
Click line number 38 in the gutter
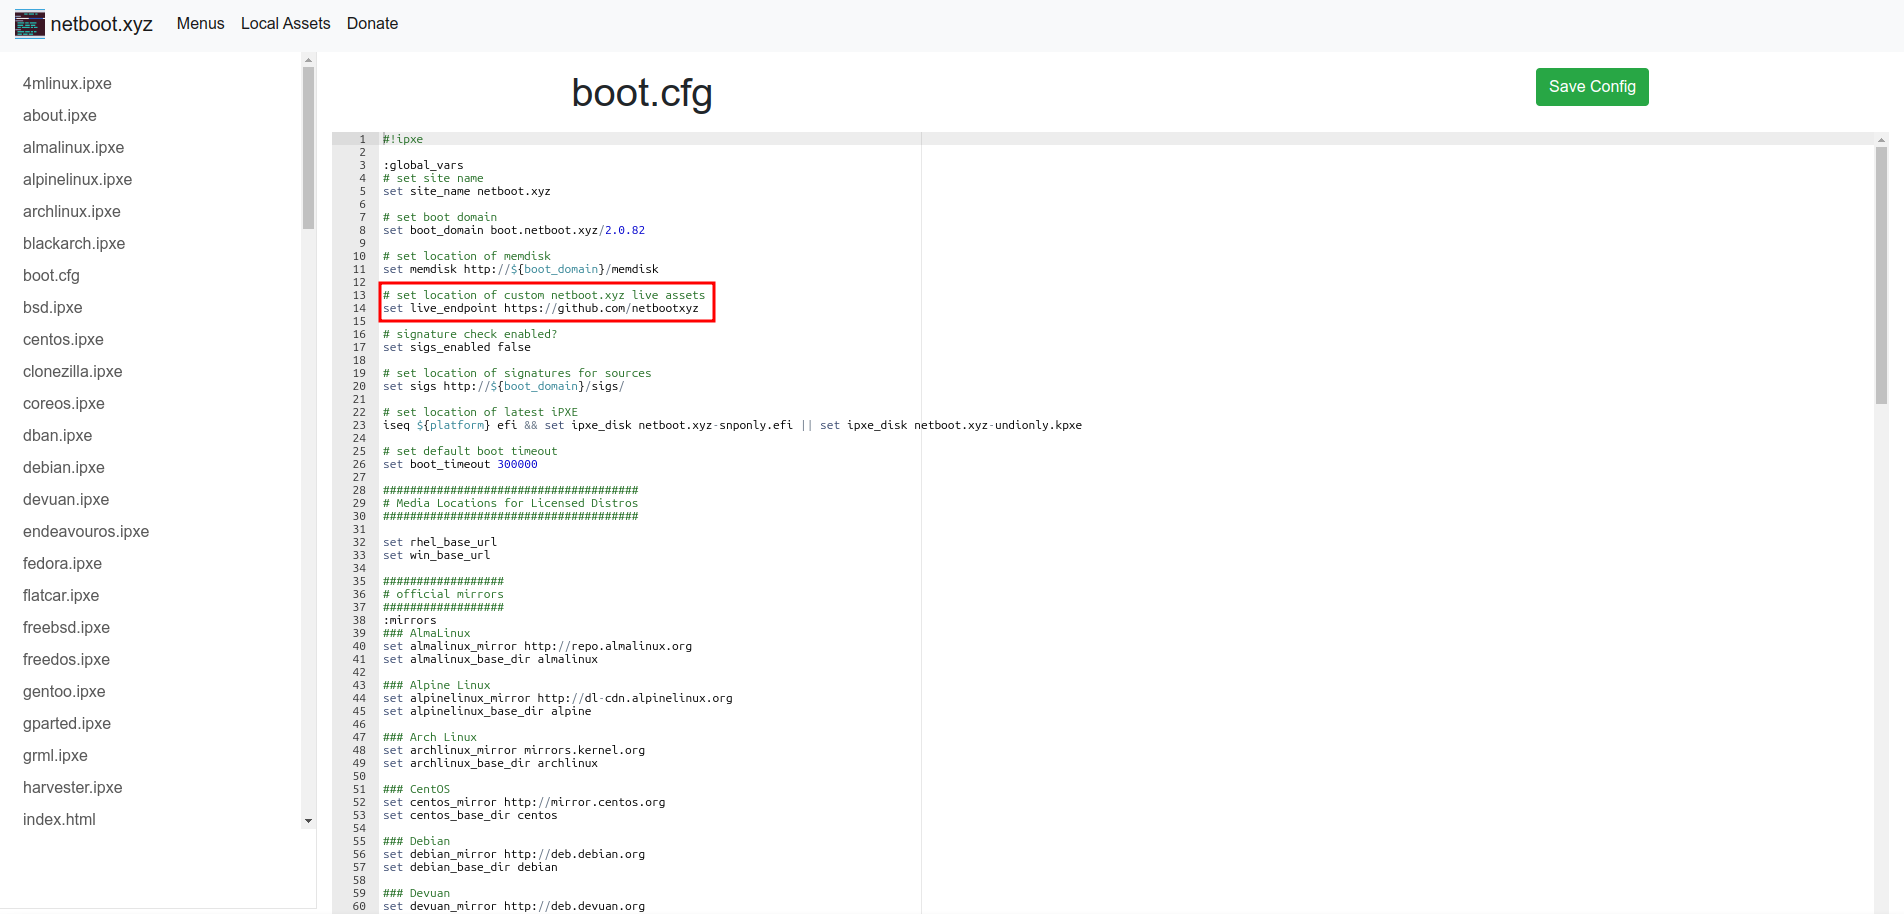(x=359, y=620)
